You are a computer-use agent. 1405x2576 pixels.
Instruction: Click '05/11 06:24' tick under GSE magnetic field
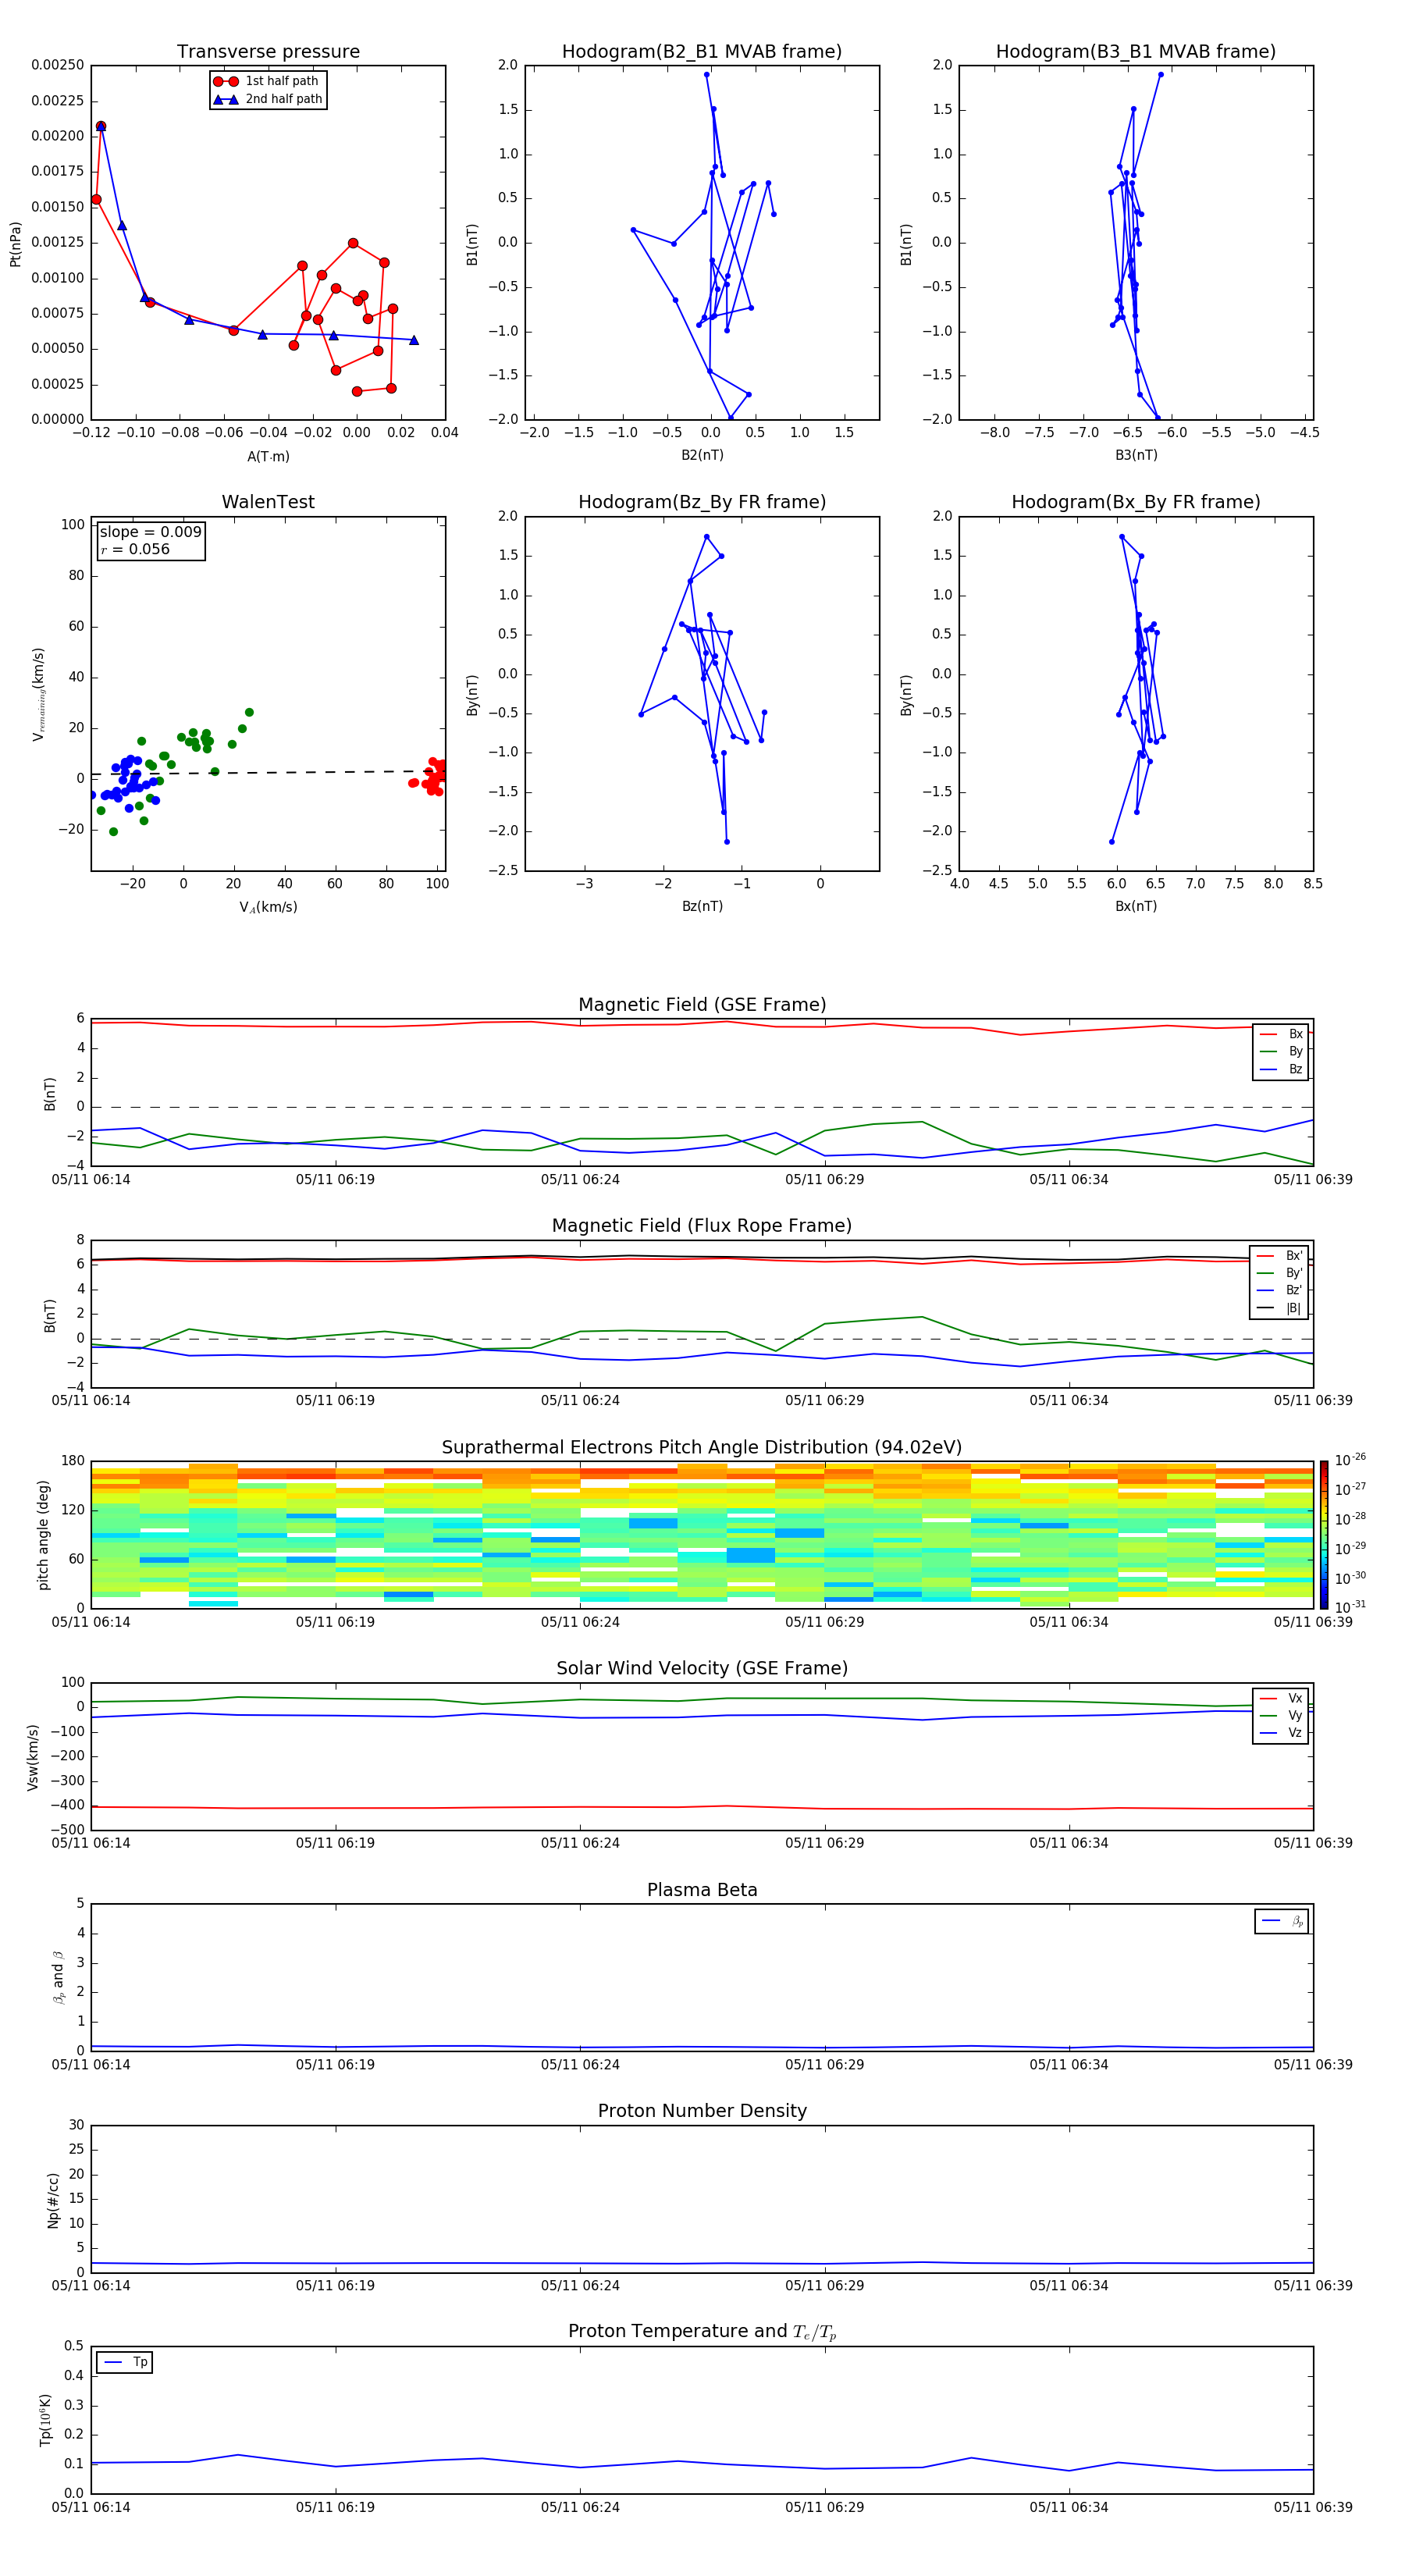[580, 1179]
